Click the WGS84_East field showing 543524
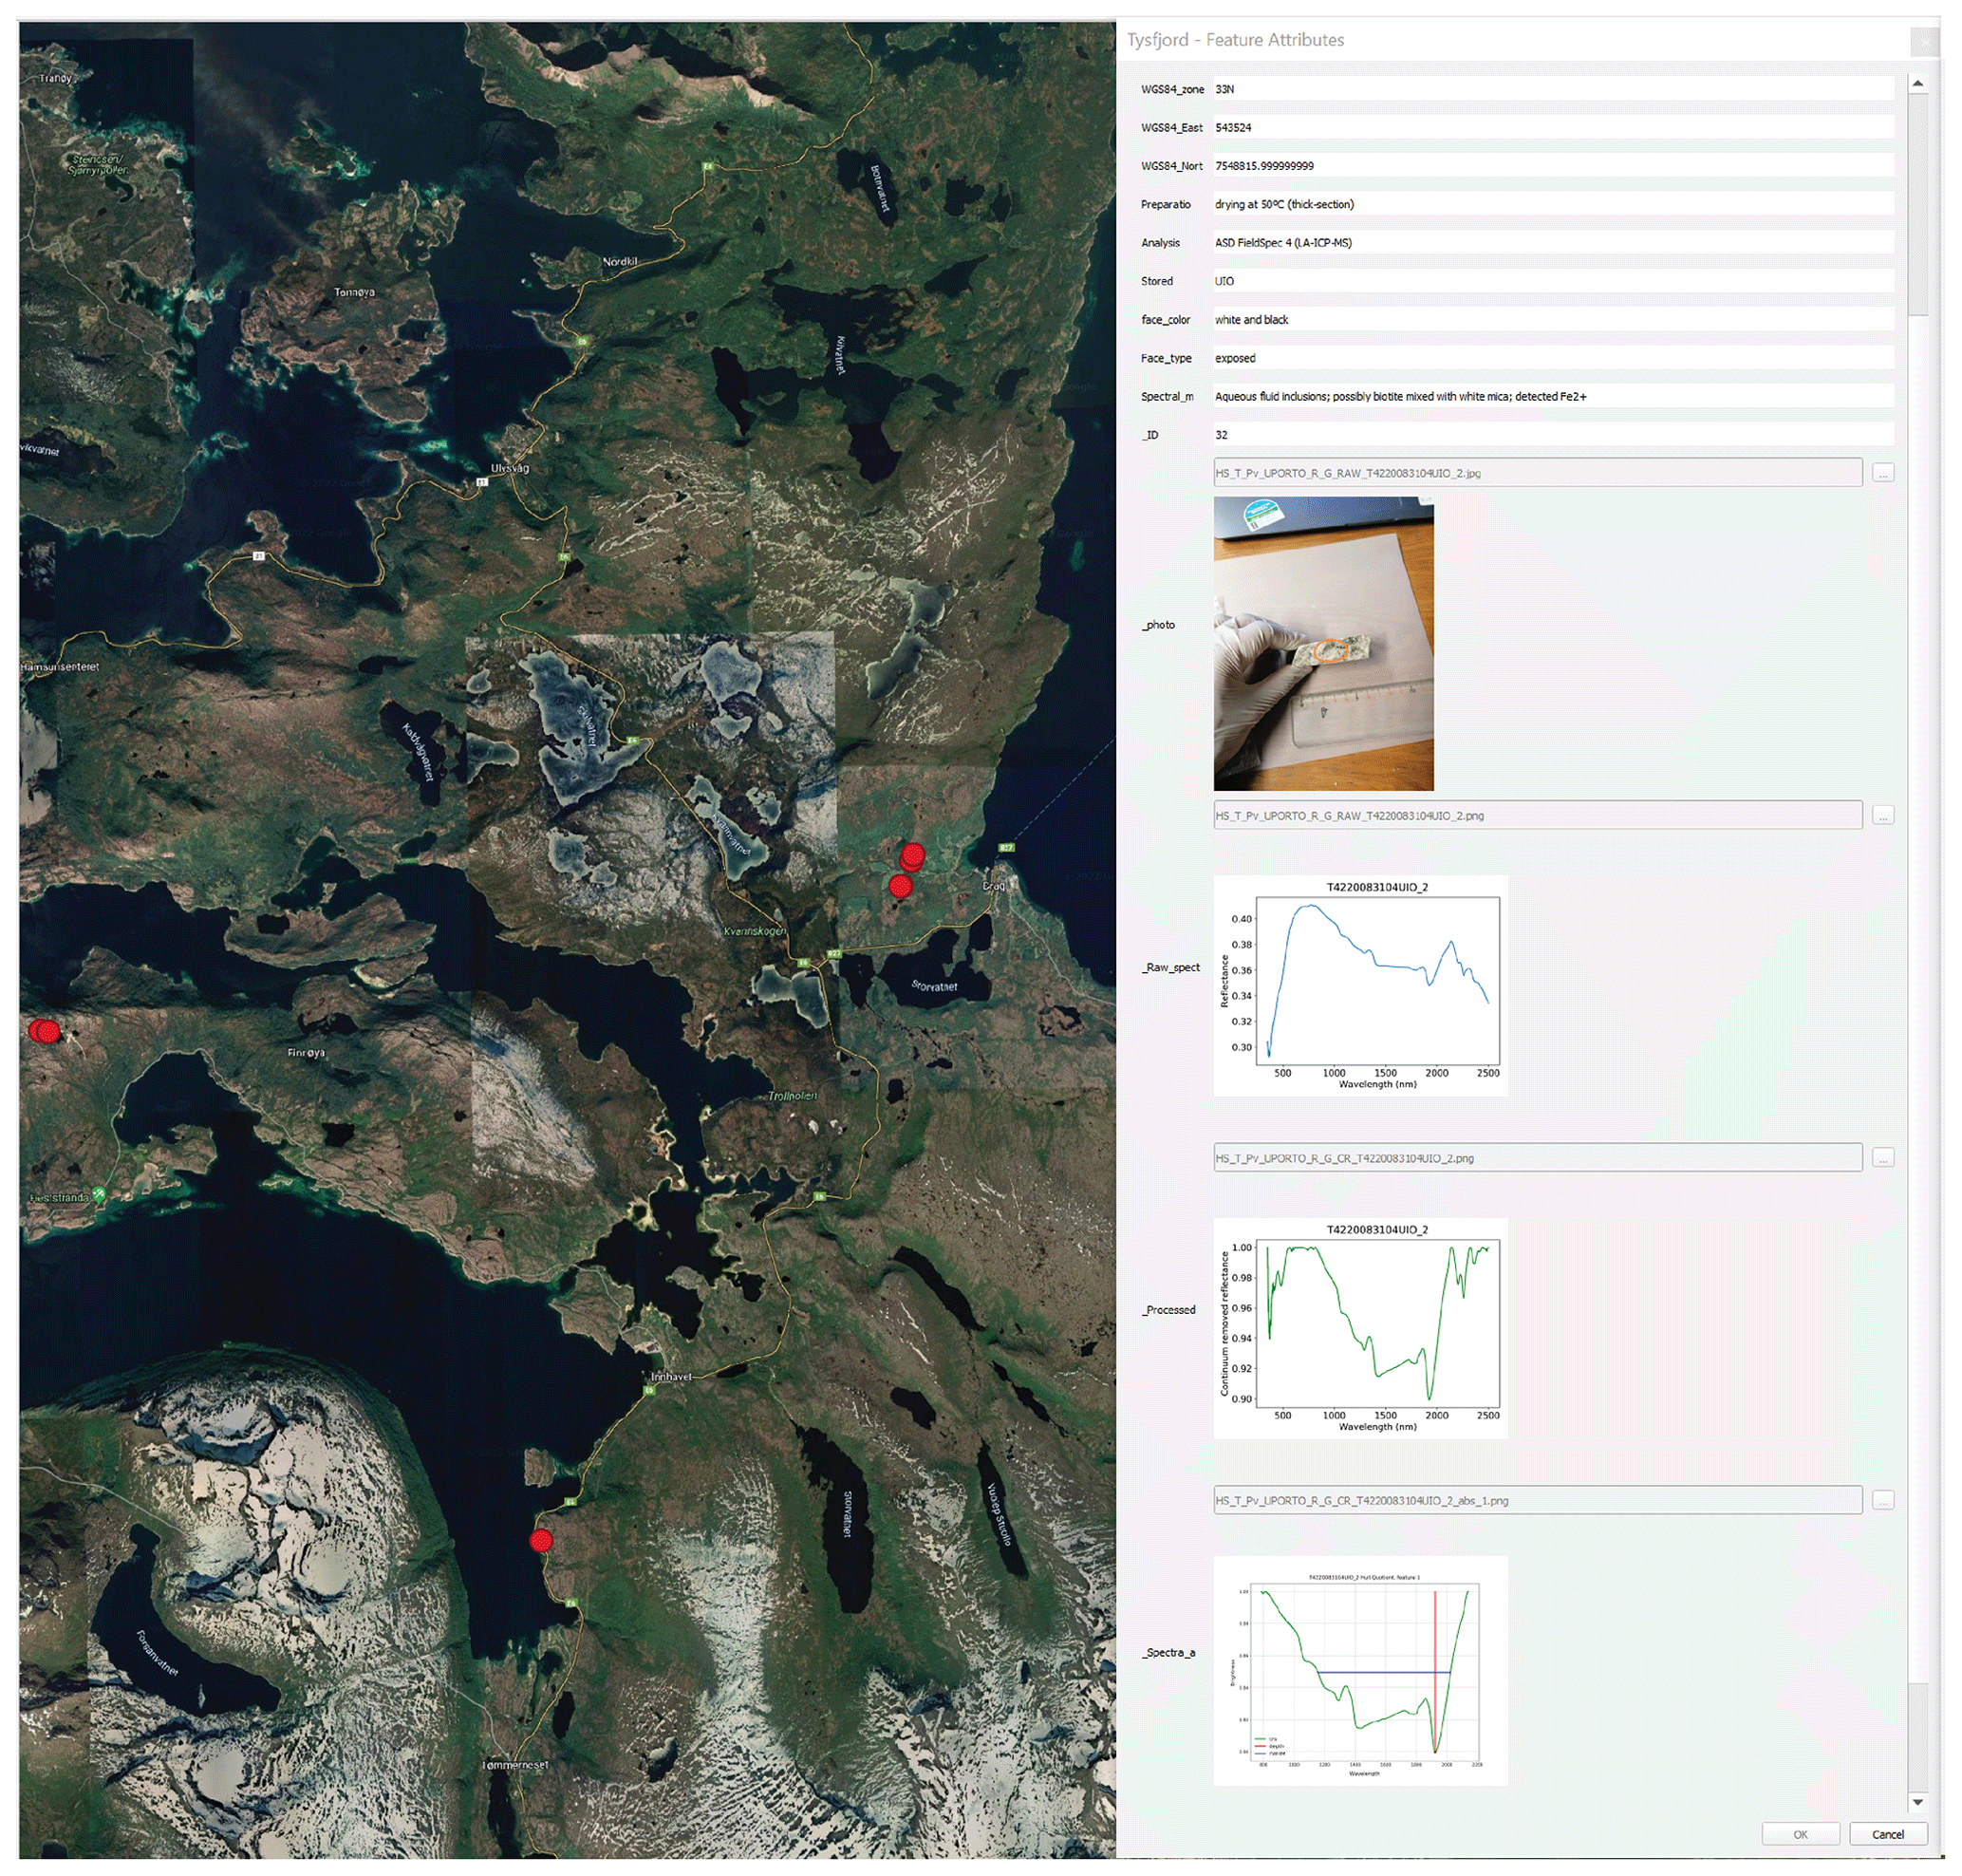 pos(1552,127)
